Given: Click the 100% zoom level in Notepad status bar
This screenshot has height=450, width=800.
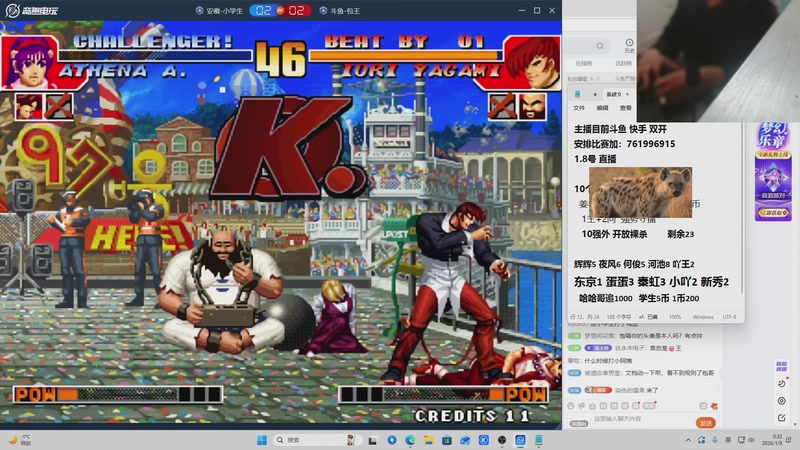Looking at the screenshot, I should pos(675,317).
